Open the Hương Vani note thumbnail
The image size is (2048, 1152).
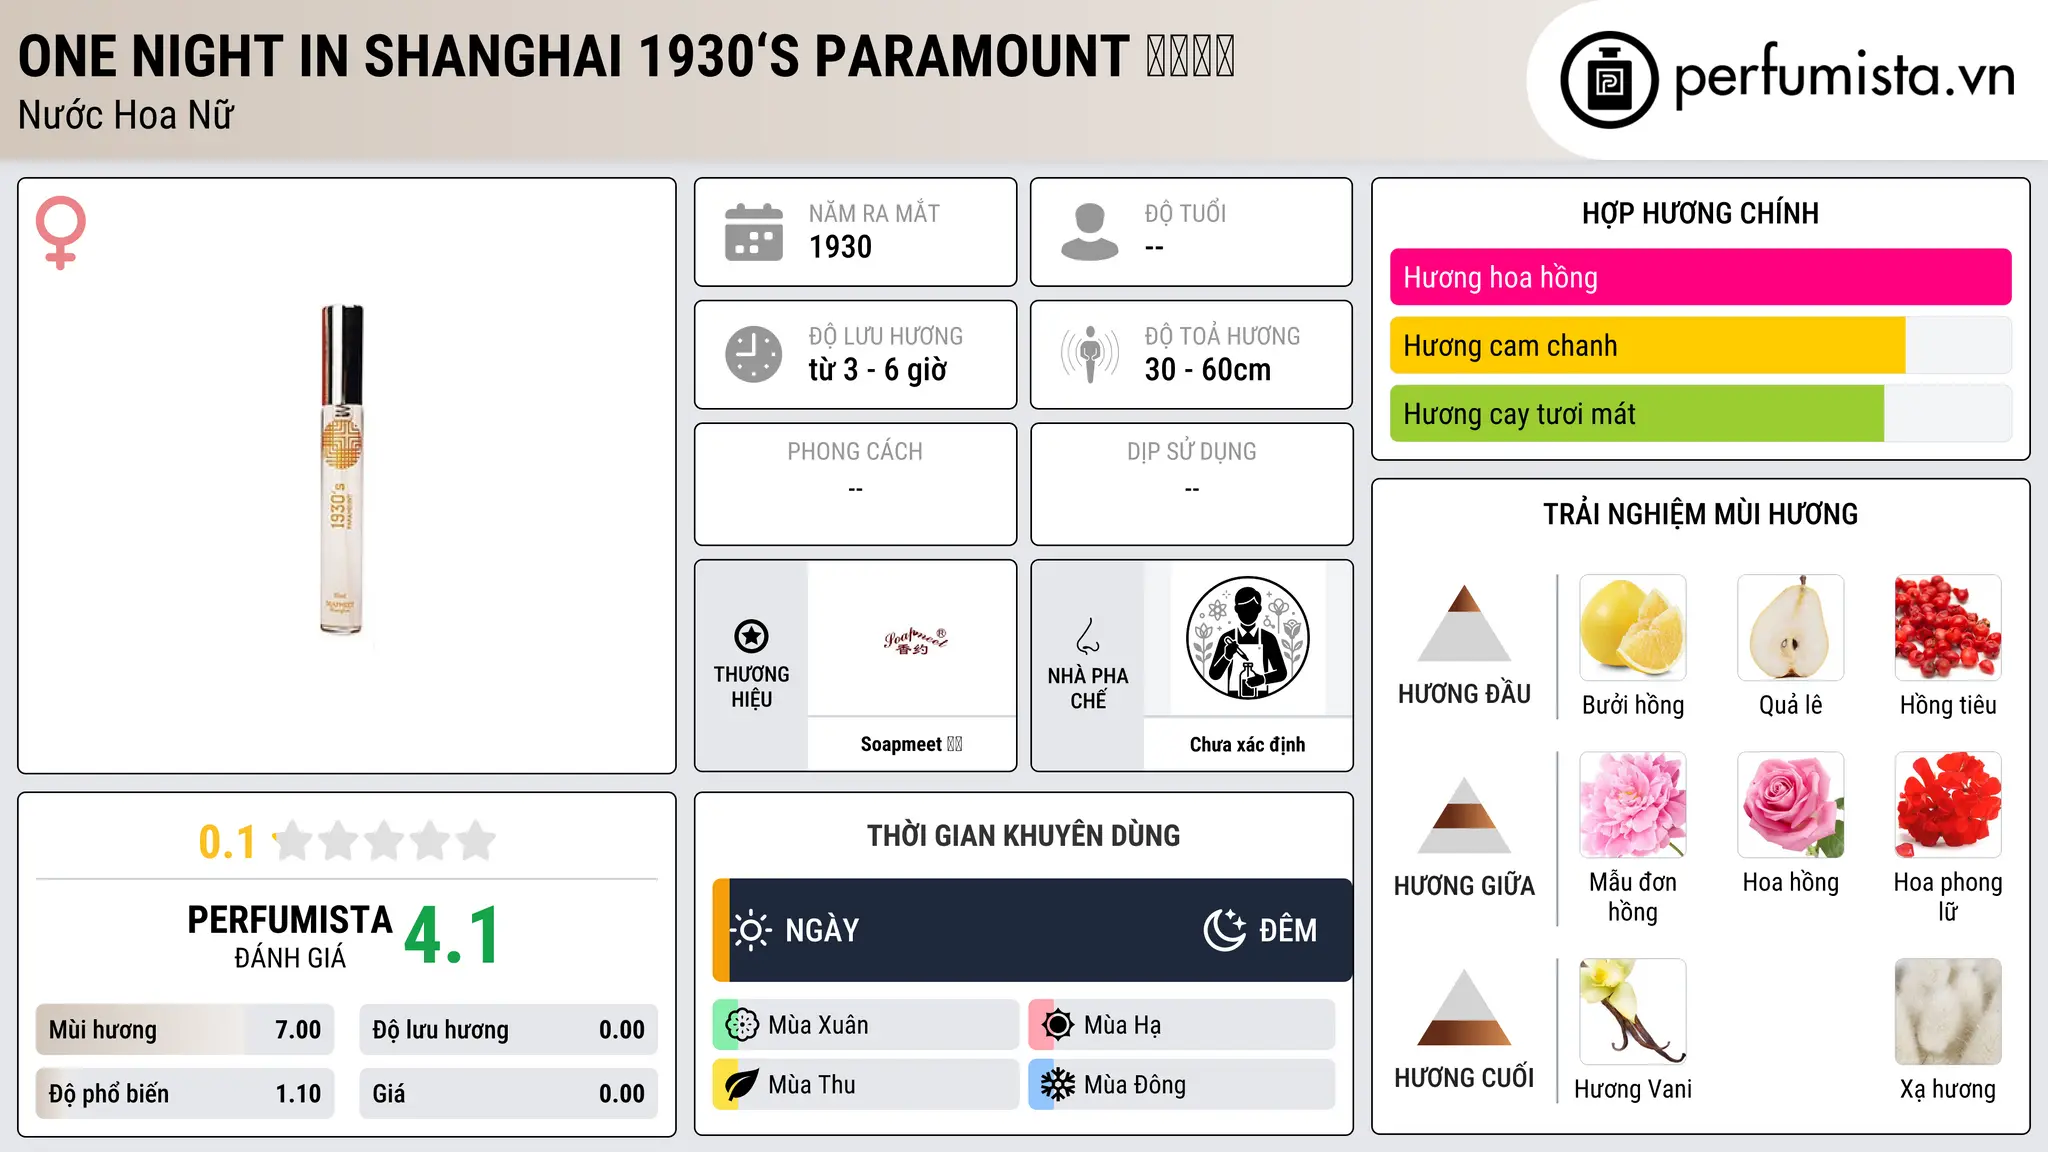[x=1633, y=1012]
